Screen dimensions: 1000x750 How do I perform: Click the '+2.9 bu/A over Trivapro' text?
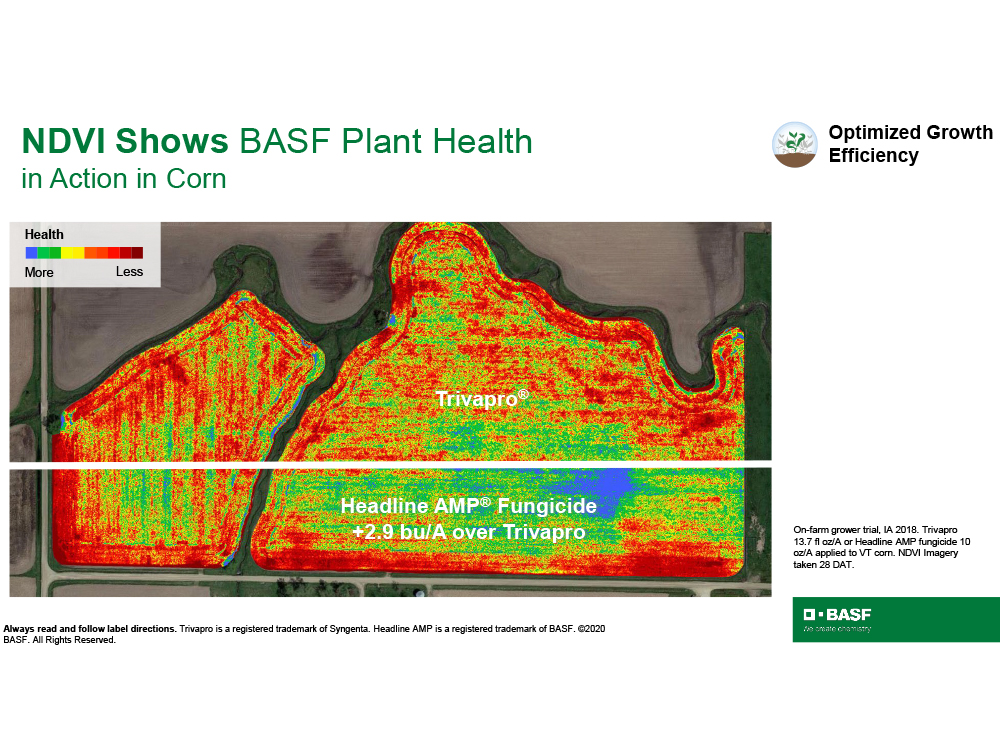coord(469,532)
